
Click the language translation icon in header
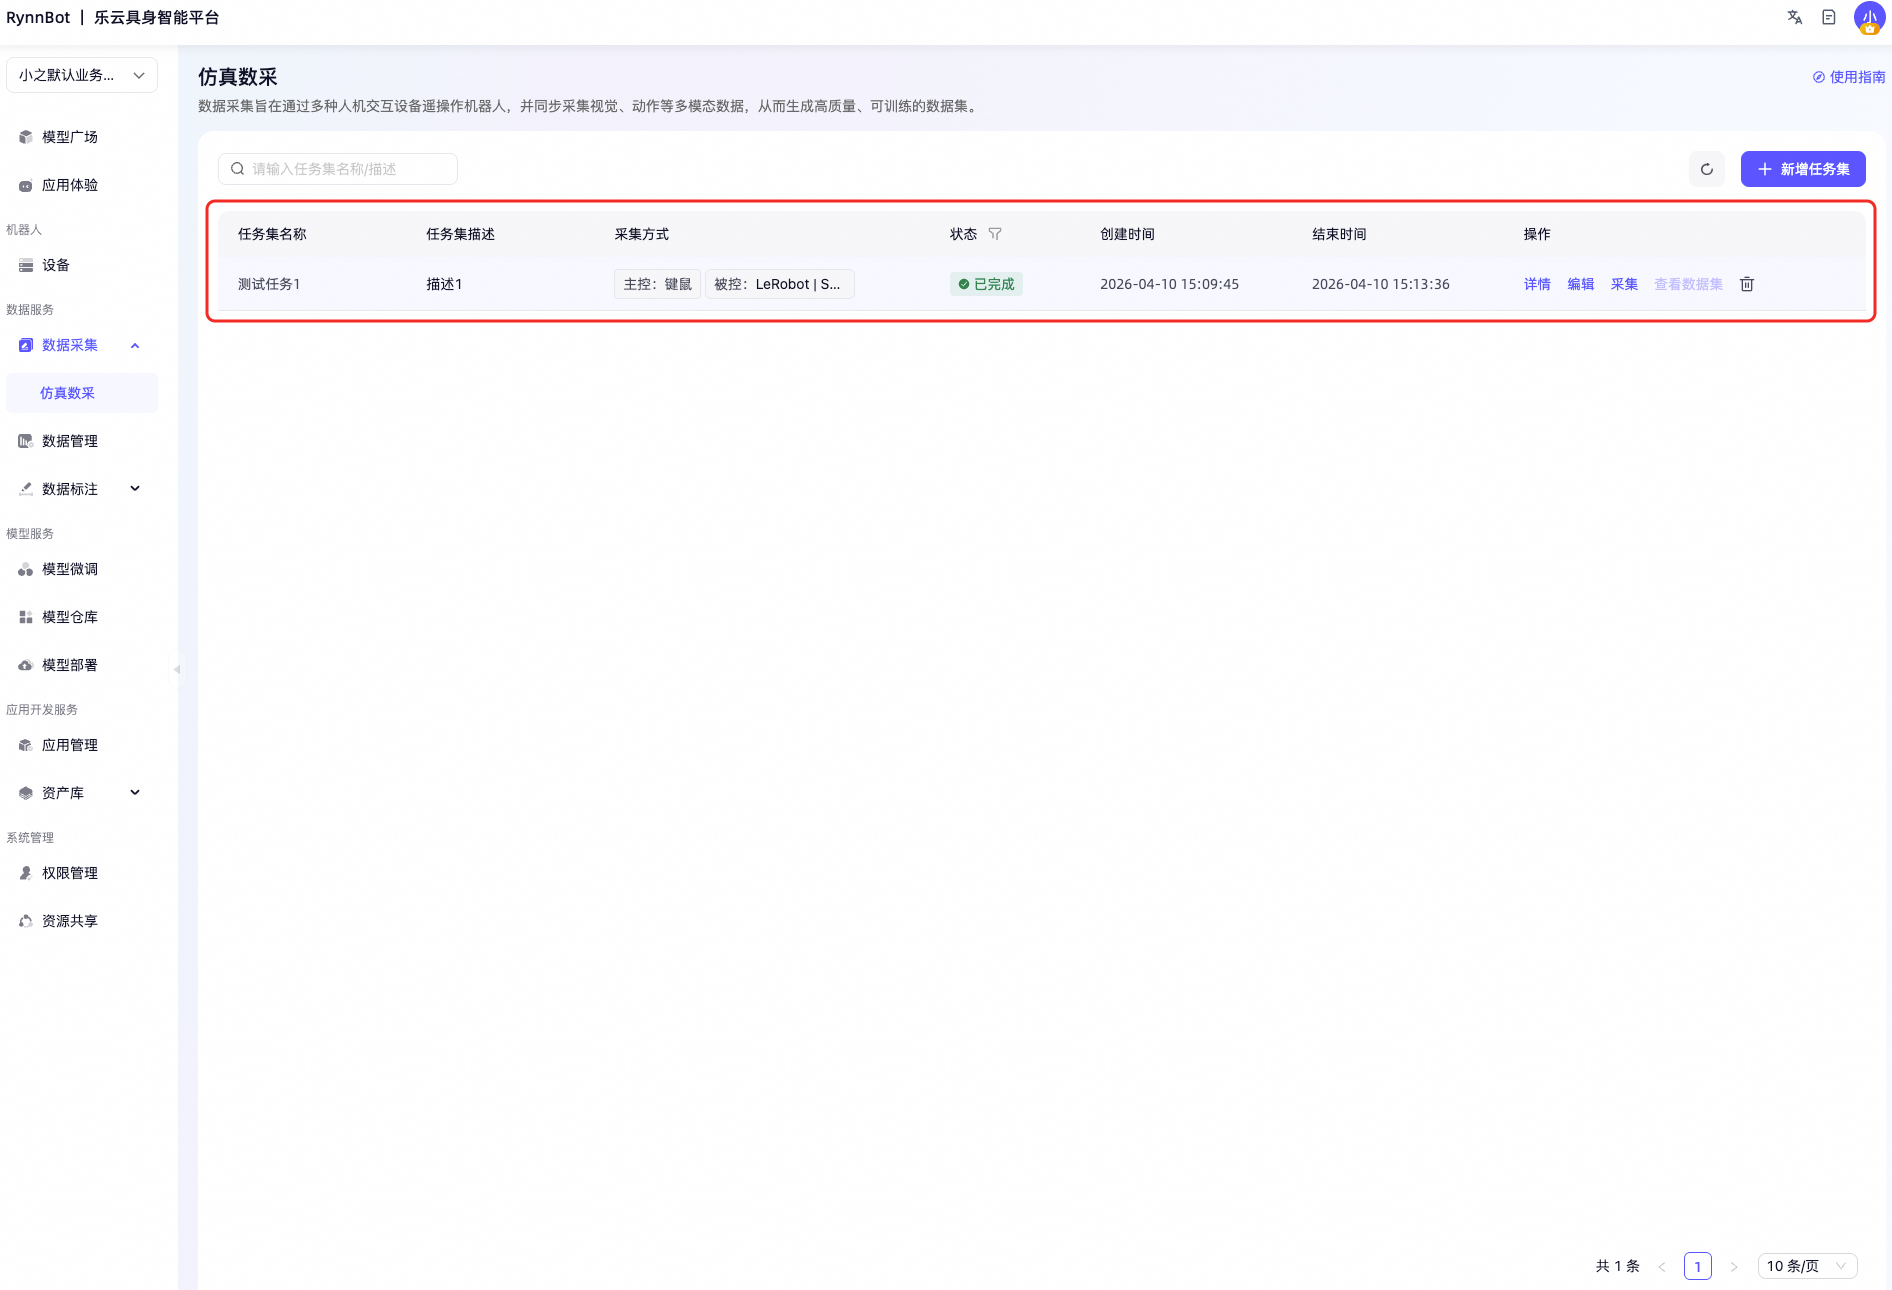click(x=1794, y=17)
